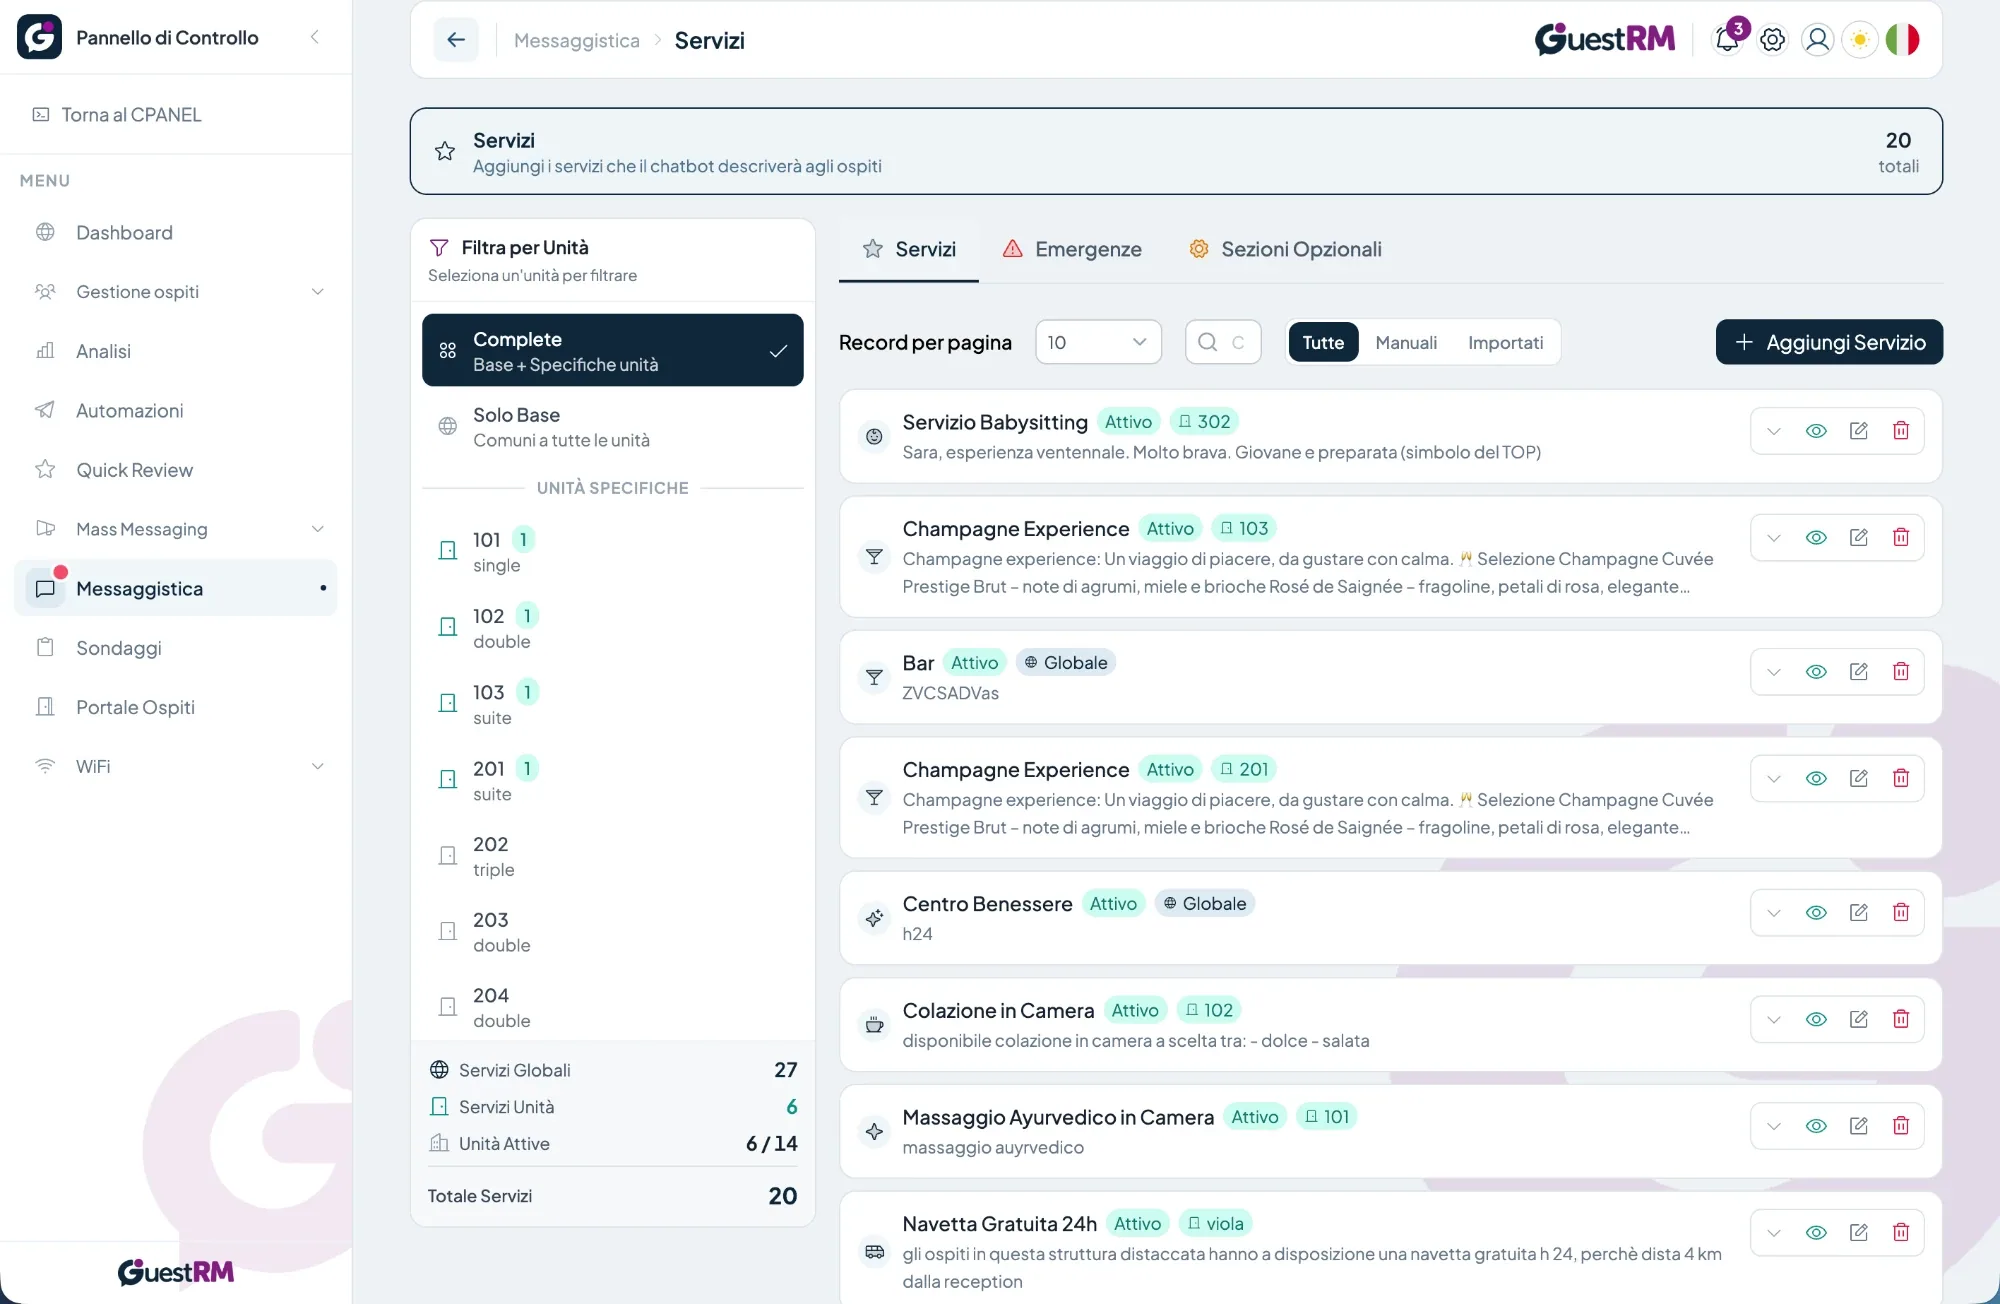
Task: Delete the Massaggio Ayurvedico in Camera service
Action: [x=1901, y=1127]
